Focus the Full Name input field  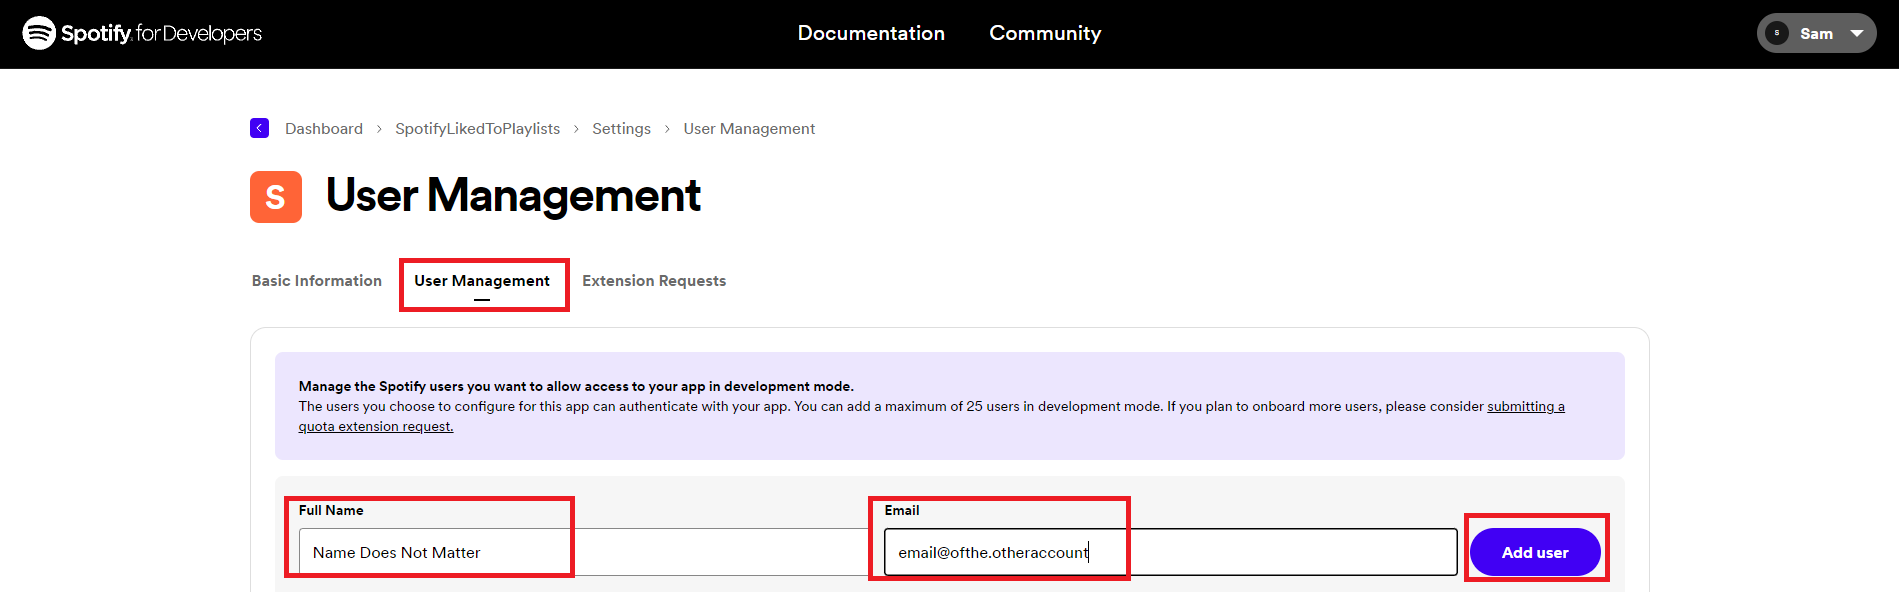click(584, 552)
